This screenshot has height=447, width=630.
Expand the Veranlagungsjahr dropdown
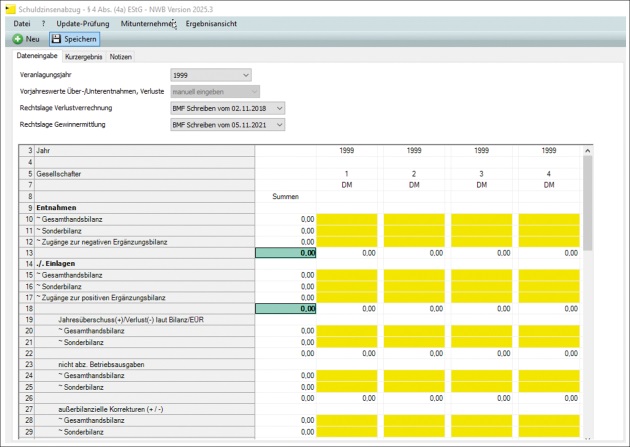(211, 75)
